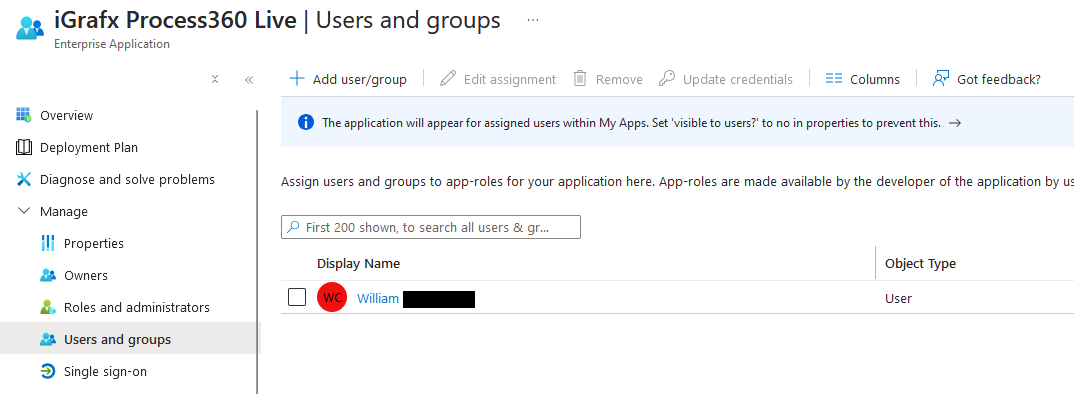1074x394 pixels.
Task: Open the Columns chooser
Action: click(862, 79)
